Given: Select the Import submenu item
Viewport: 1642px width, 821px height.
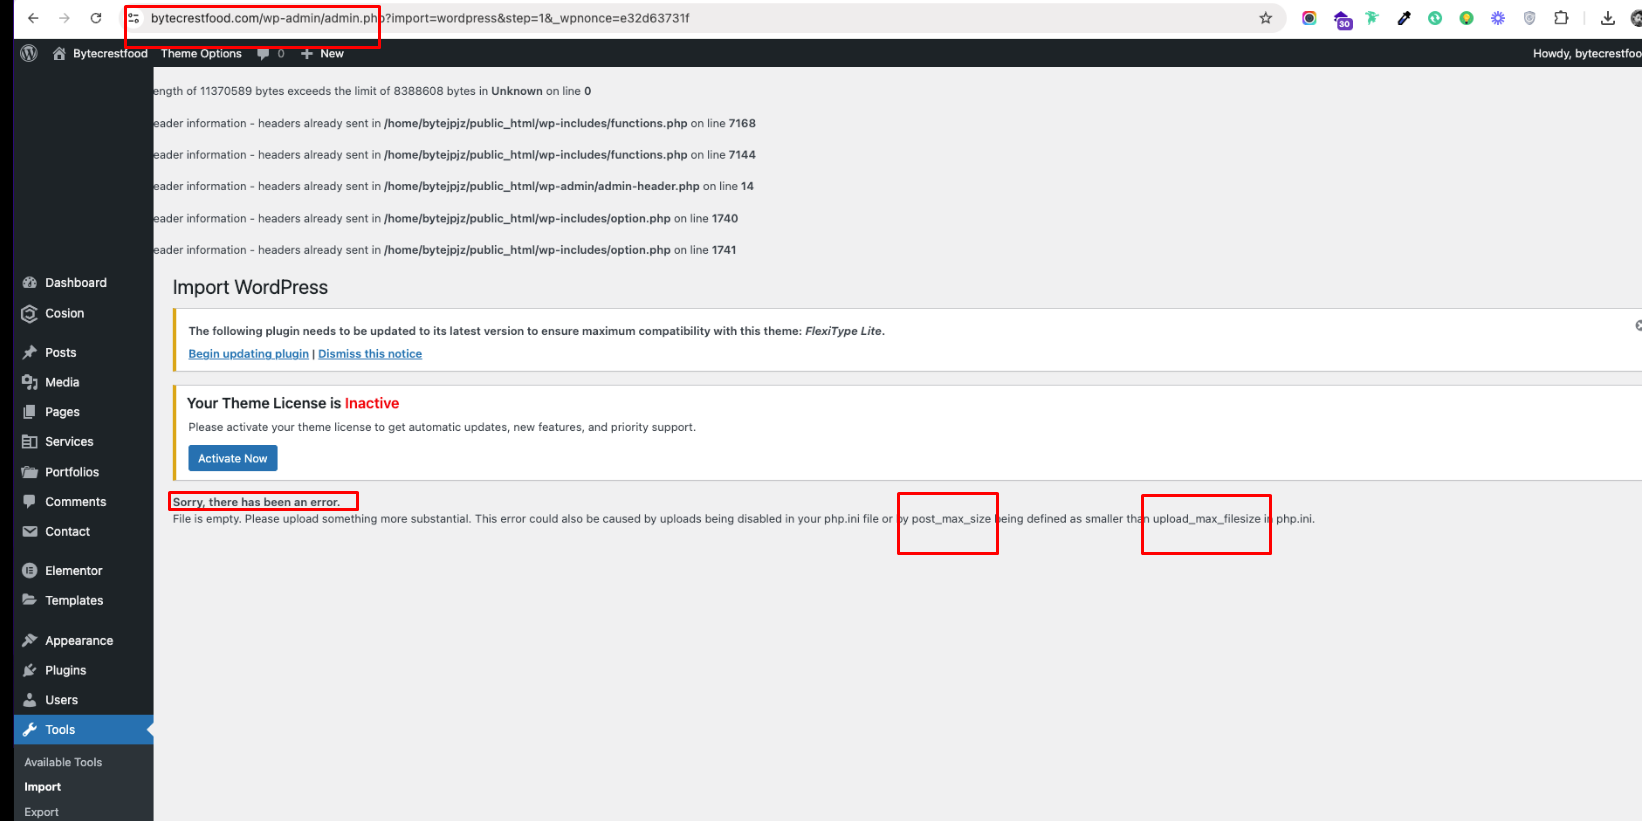Looking at the screenshot, I should 43,787.
